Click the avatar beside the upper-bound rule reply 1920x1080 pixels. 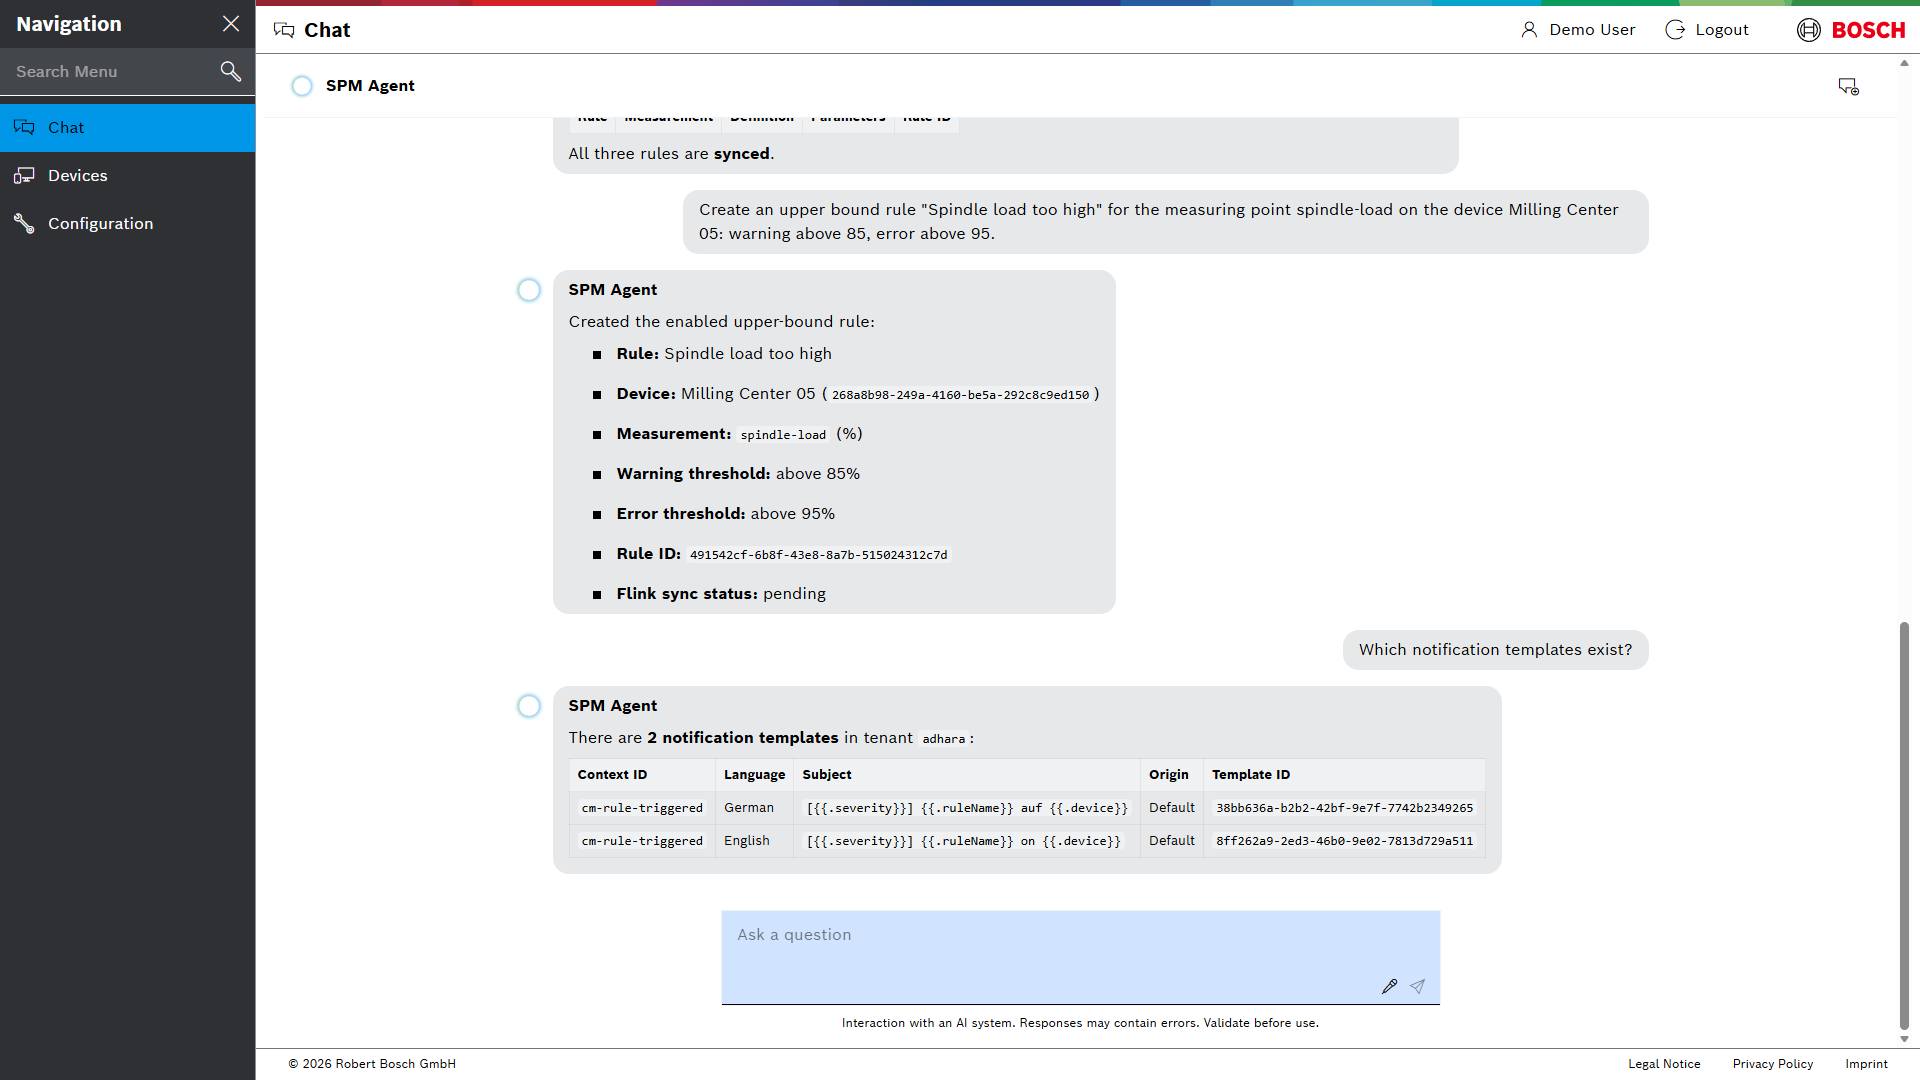pos(529,290)
